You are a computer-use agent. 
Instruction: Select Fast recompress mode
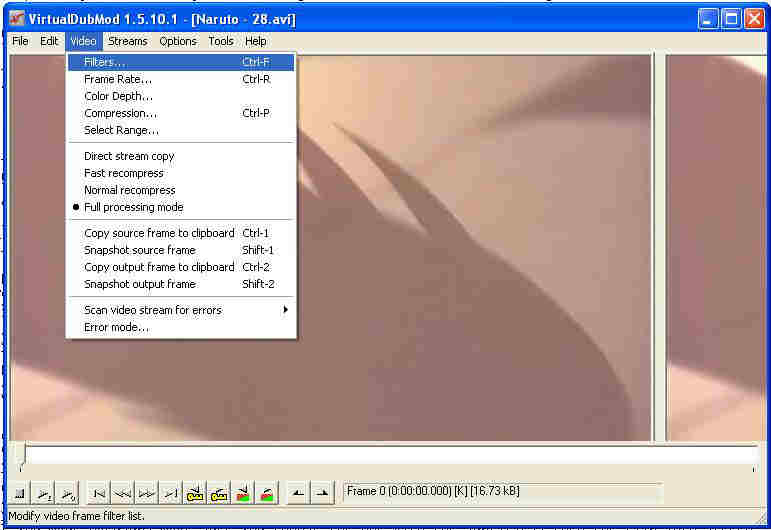click(x=181, y=173)
